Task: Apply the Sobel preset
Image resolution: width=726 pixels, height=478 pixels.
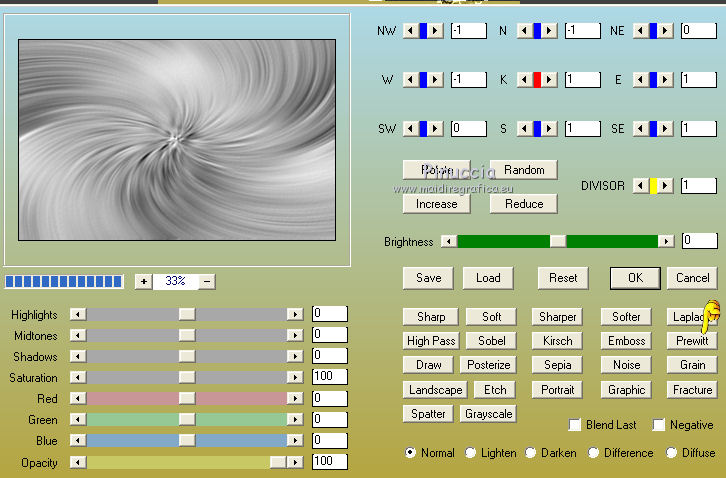Action: coord(491,341)
